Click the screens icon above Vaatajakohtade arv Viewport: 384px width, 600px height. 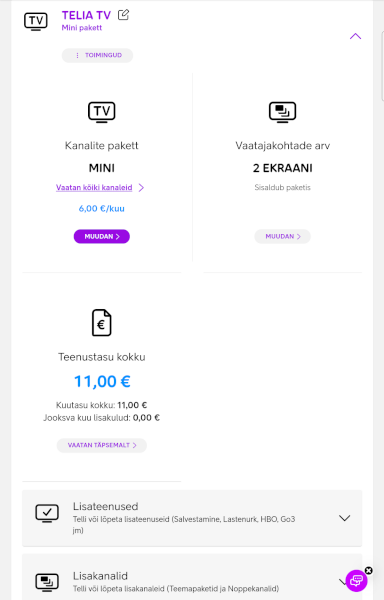(282, 112)
